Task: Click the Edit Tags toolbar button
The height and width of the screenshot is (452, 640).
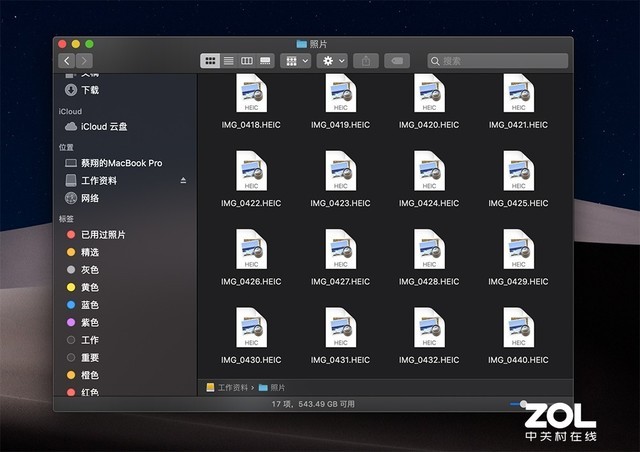Action: pos(397,61)
